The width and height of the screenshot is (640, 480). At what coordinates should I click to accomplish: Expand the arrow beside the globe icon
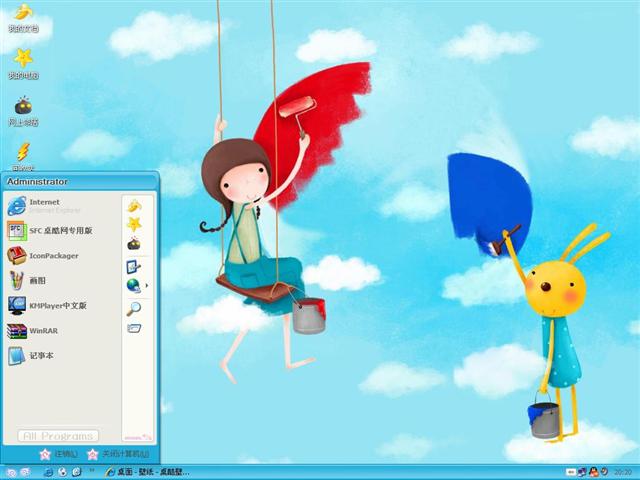point(147,285)
